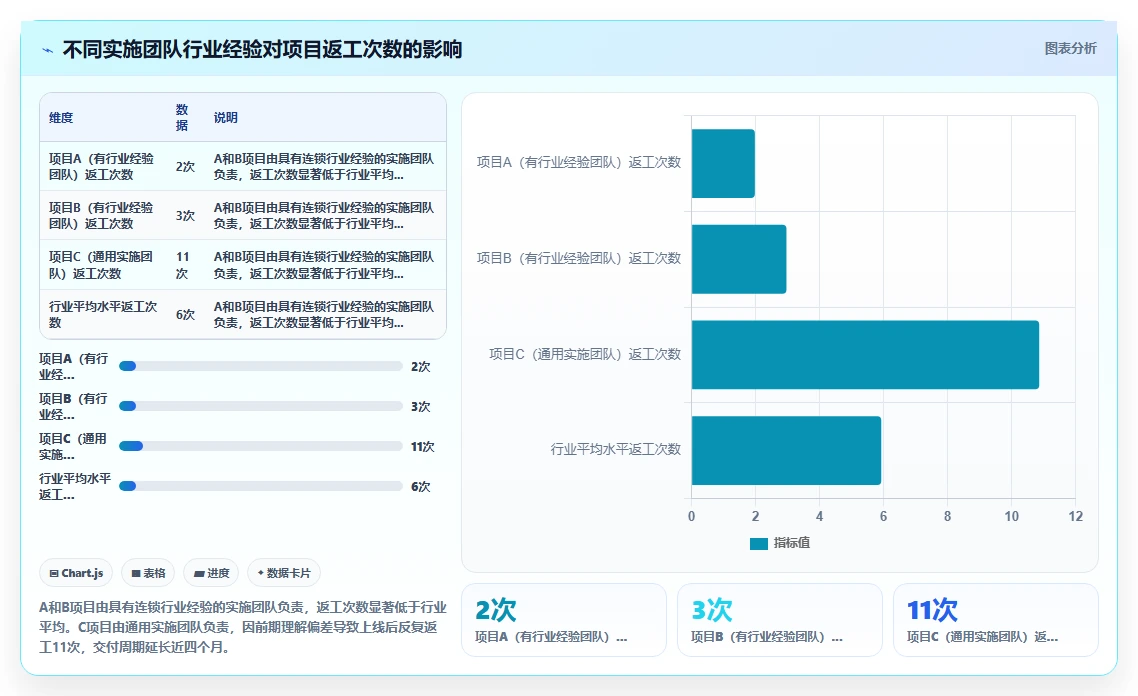
Task: Click the 图表分析 label in header
Action: point(1070,49)
